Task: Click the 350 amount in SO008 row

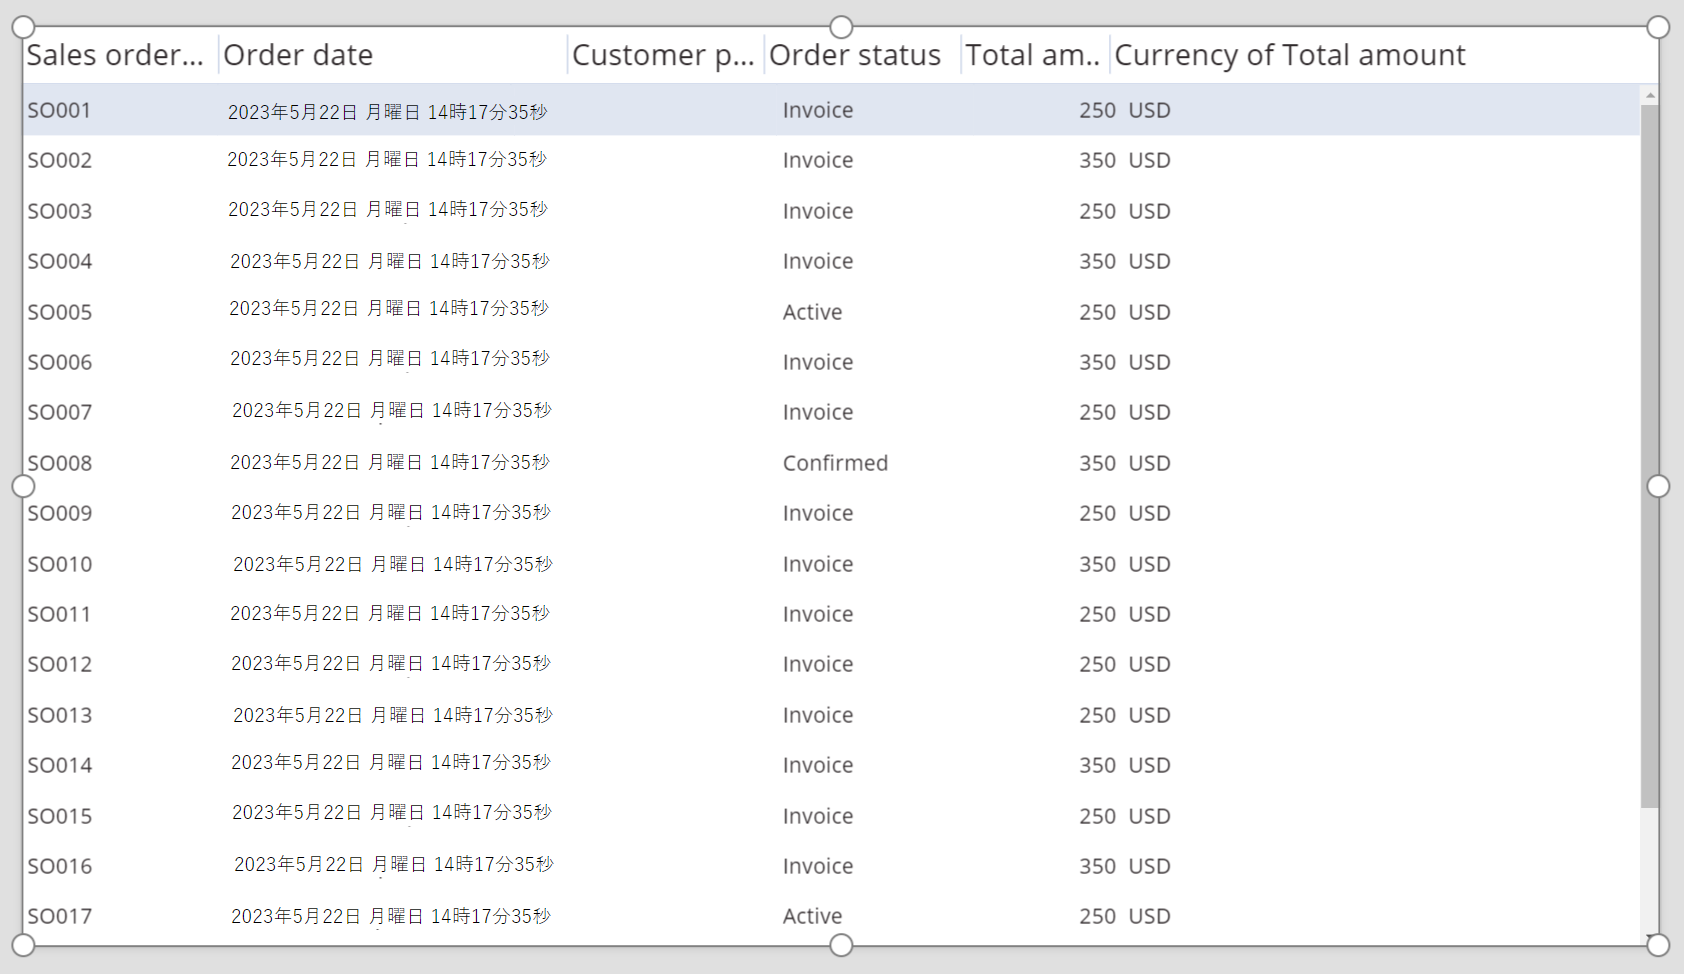Action: point(1097,463)
